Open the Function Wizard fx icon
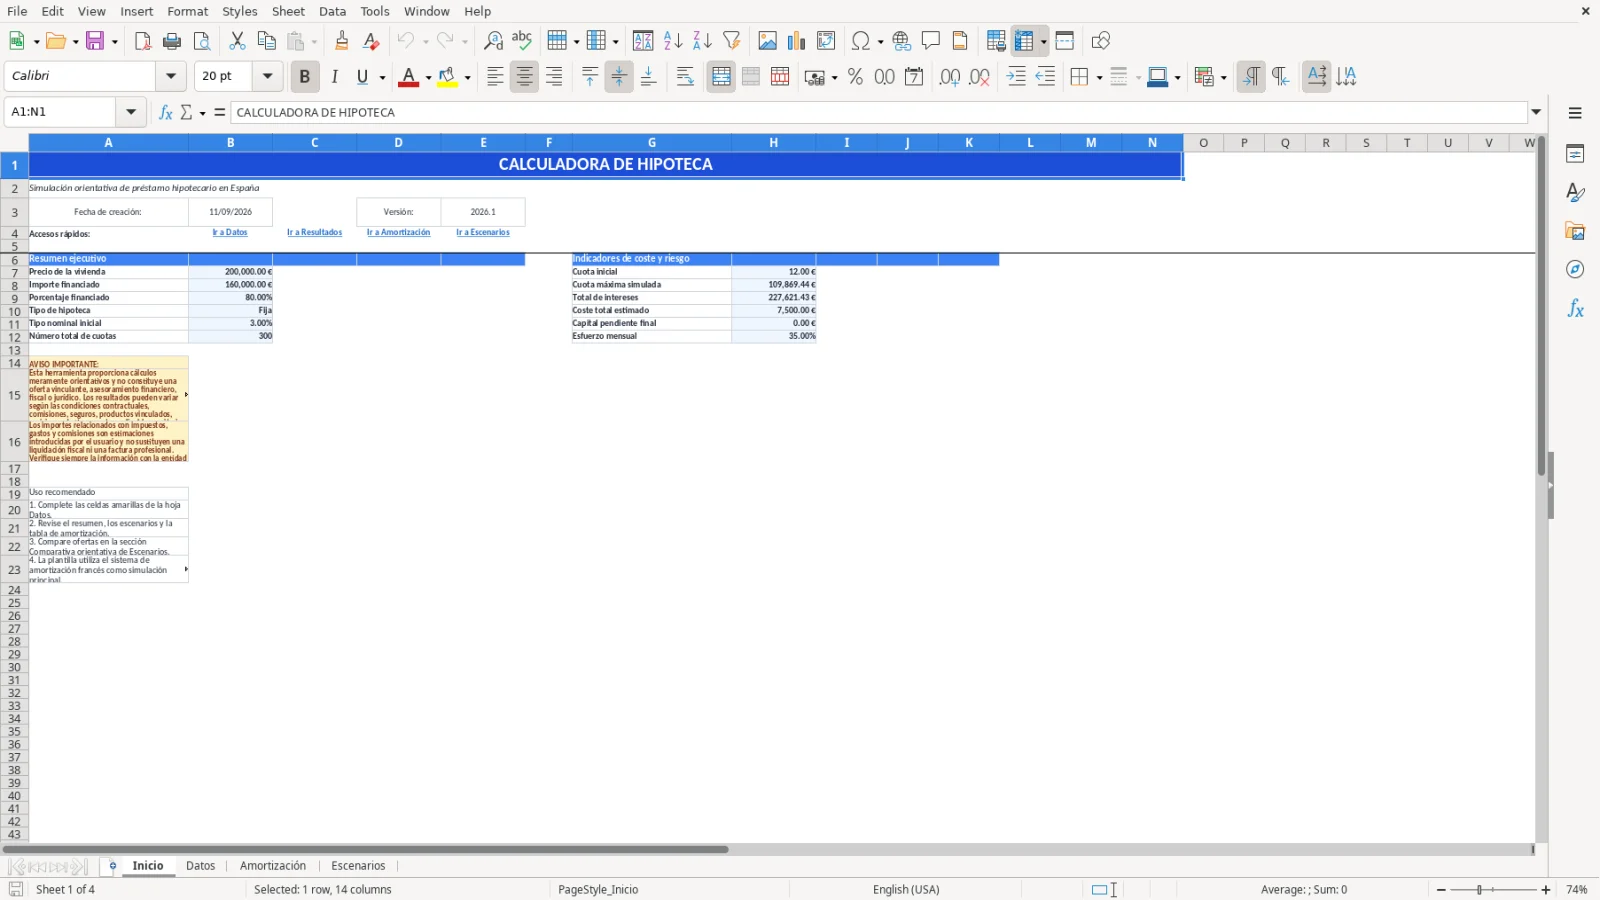This screenshot has width=1600, height=900. click(166, 112)
